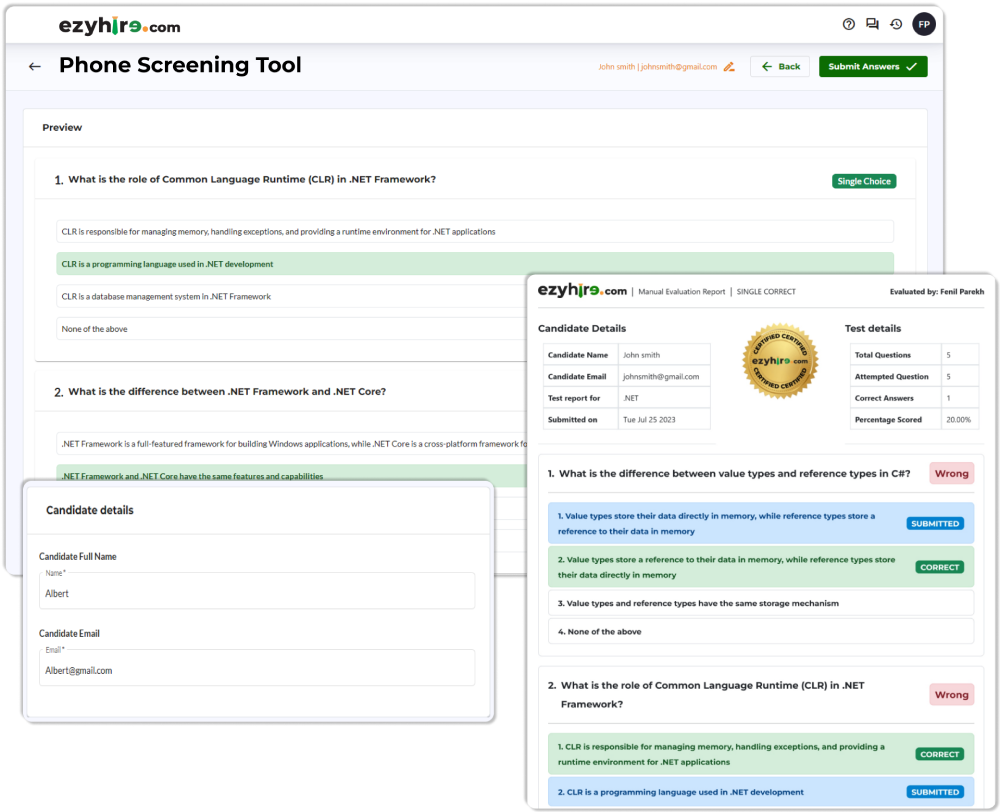Screen dimensions: 1000x812
Task: Click the John smith email link
Action: click(658, 66)
